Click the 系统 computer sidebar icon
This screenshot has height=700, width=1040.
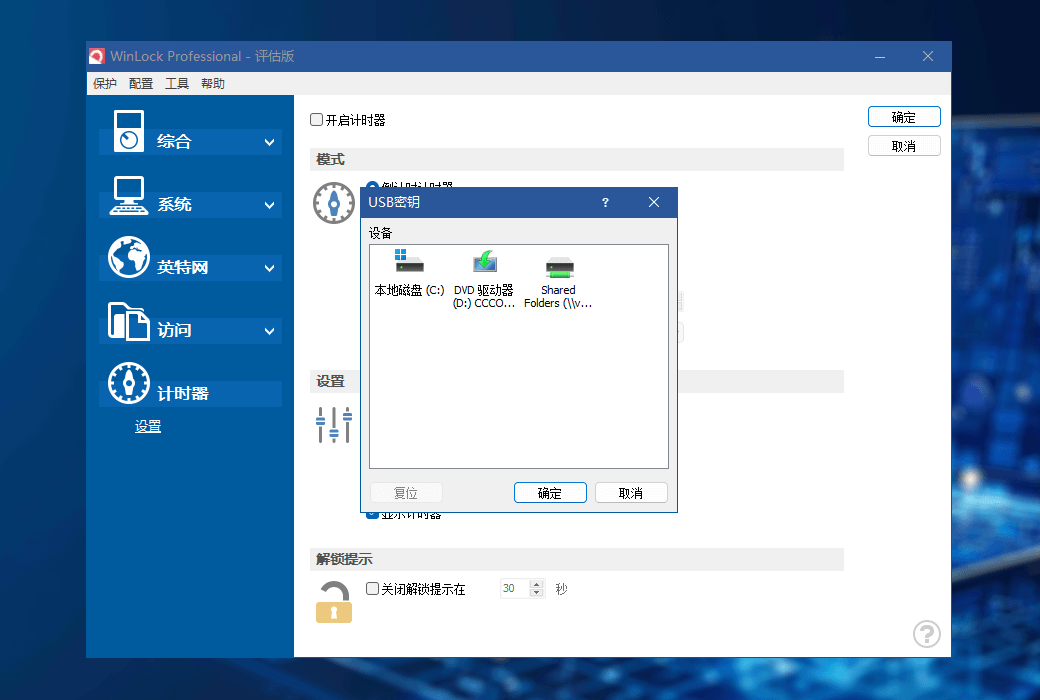coord(129,196)
